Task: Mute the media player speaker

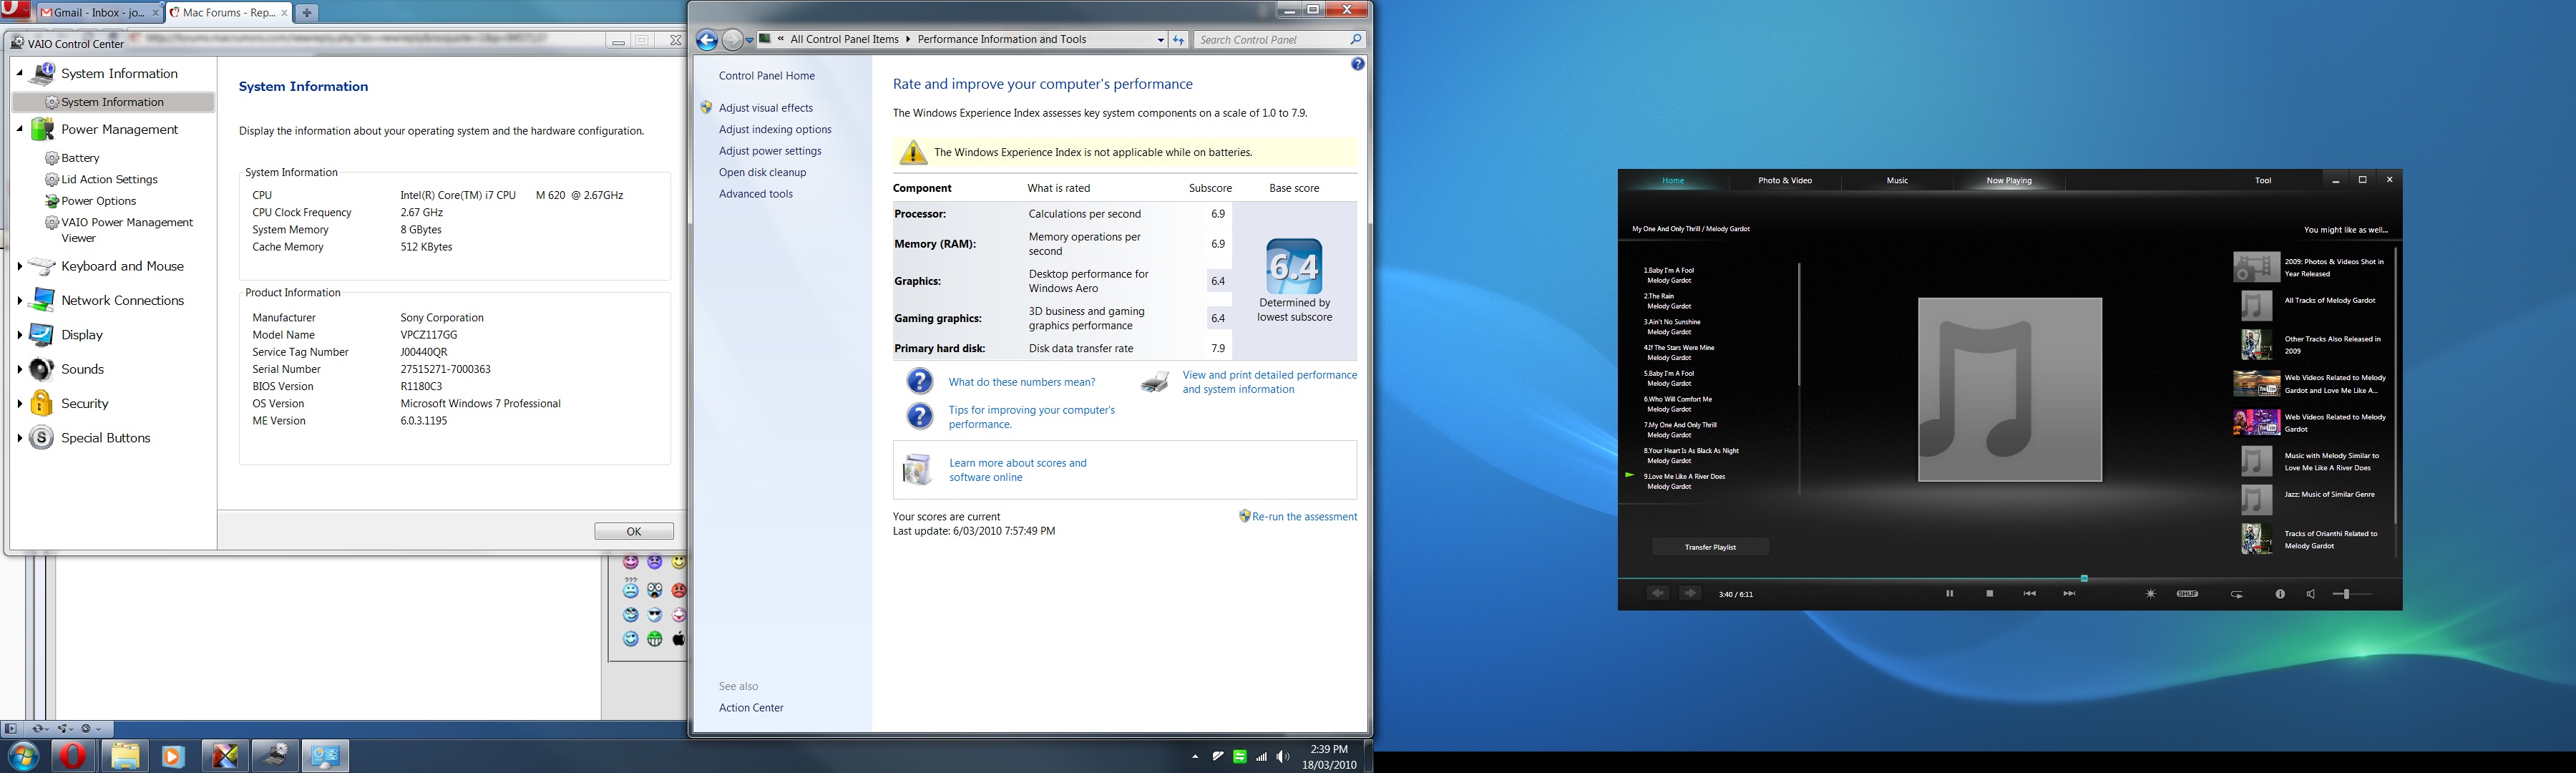Action: click(2310, 594)
